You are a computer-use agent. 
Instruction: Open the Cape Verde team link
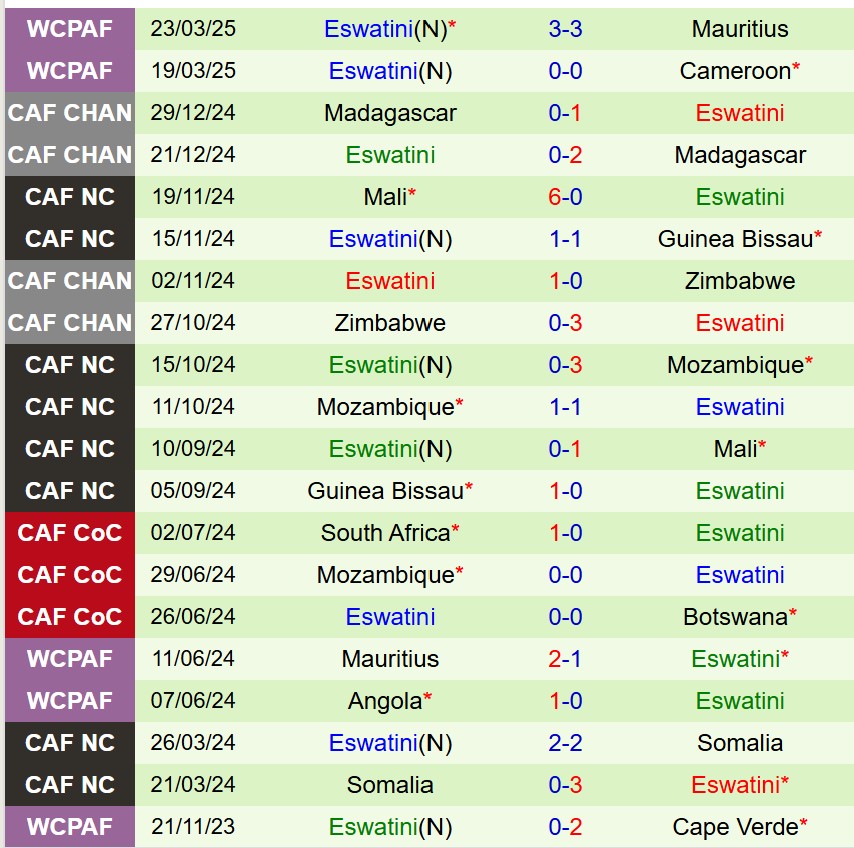click(x=735, y=827)
